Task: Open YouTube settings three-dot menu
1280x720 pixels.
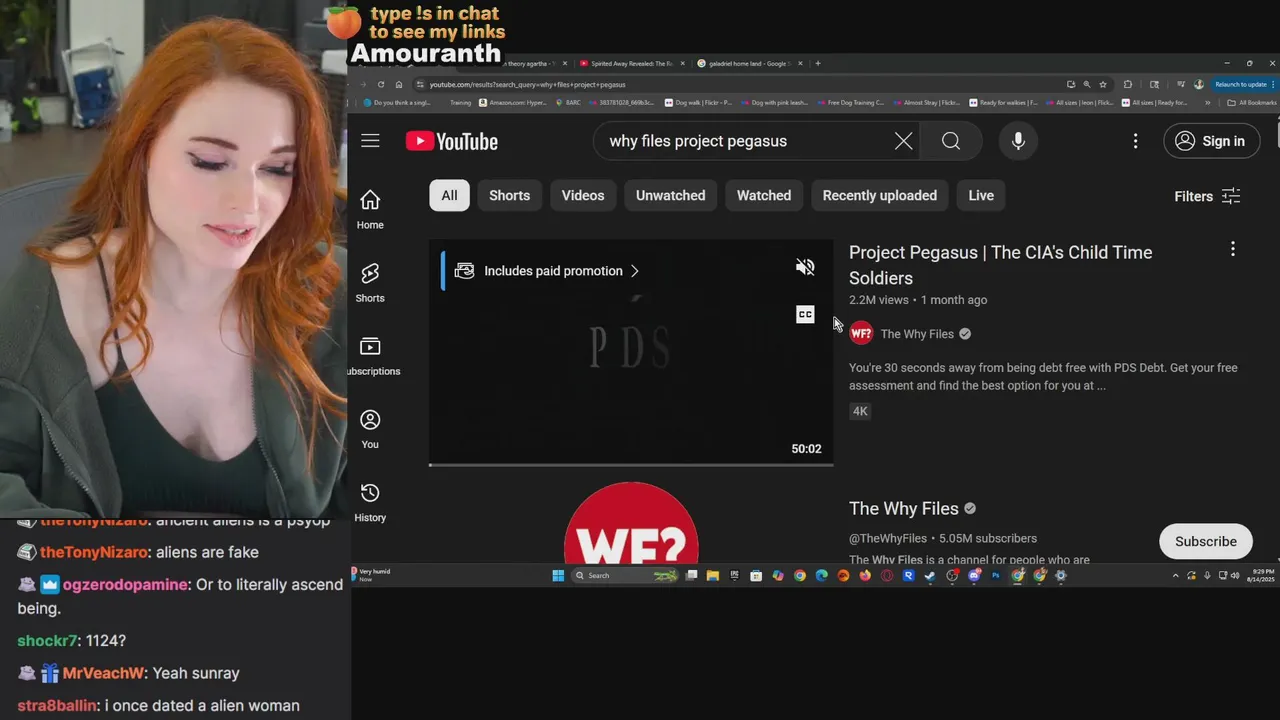Action: click(x=1135, y=141)
